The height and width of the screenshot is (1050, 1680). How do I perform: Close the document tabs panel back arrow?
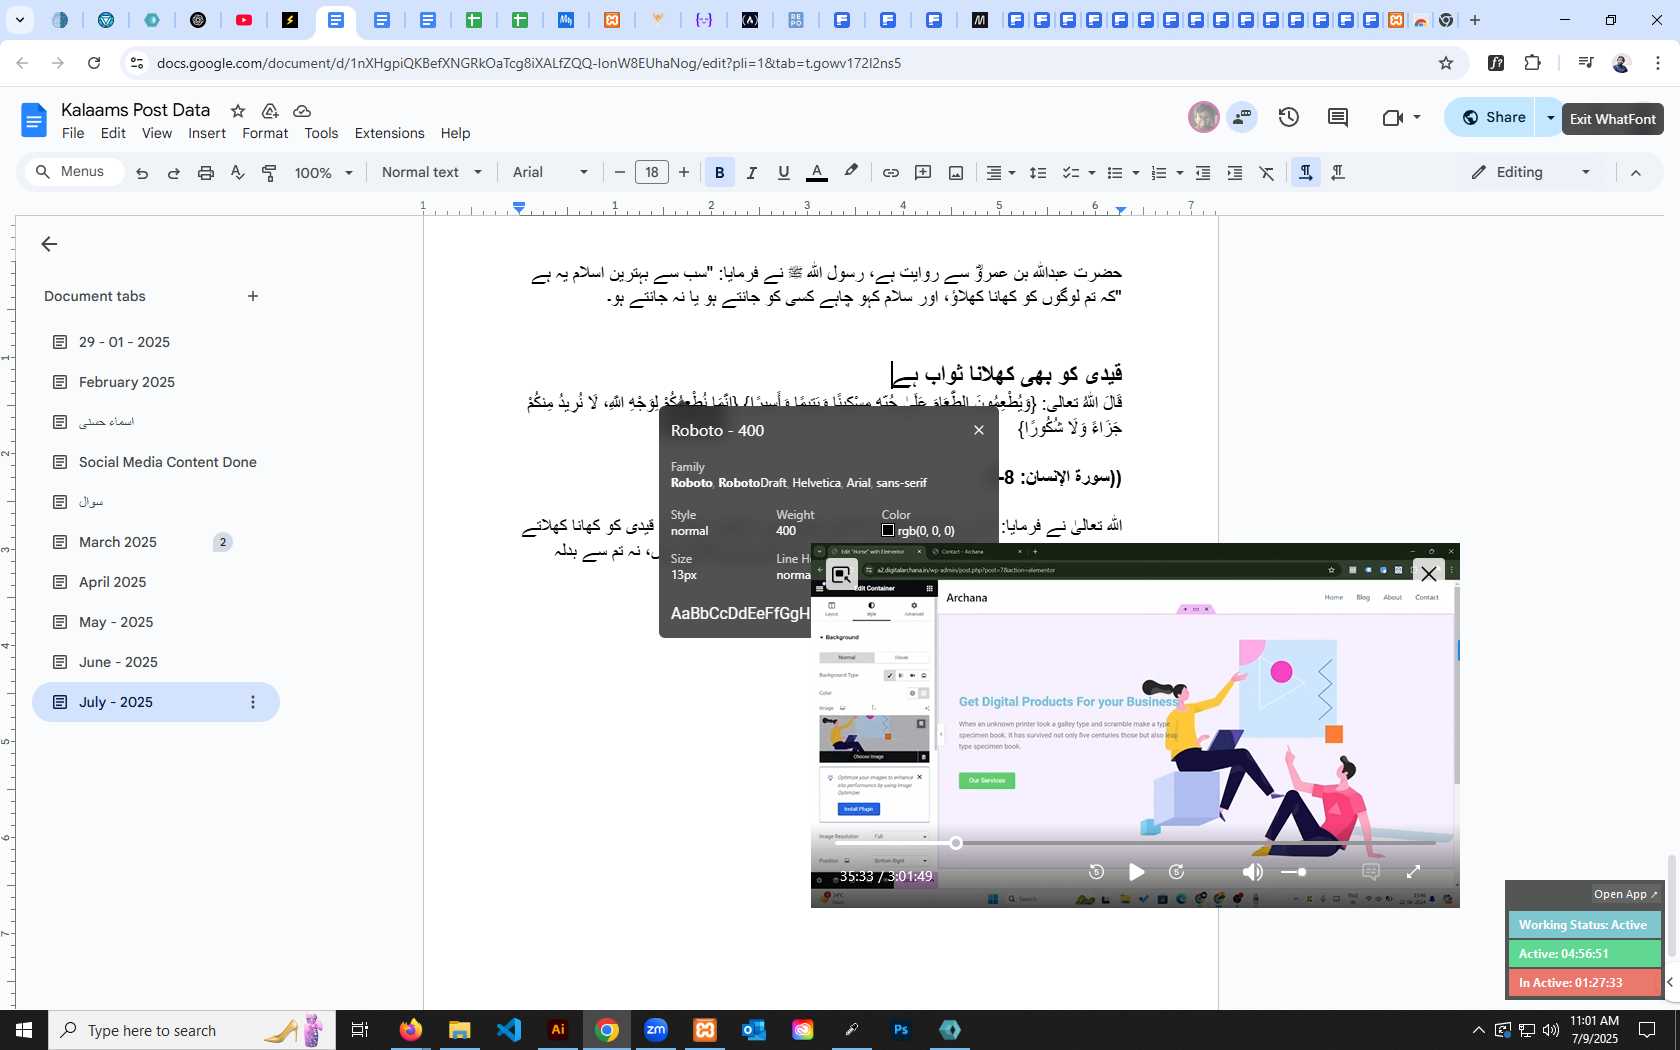(x=49, y=244)
